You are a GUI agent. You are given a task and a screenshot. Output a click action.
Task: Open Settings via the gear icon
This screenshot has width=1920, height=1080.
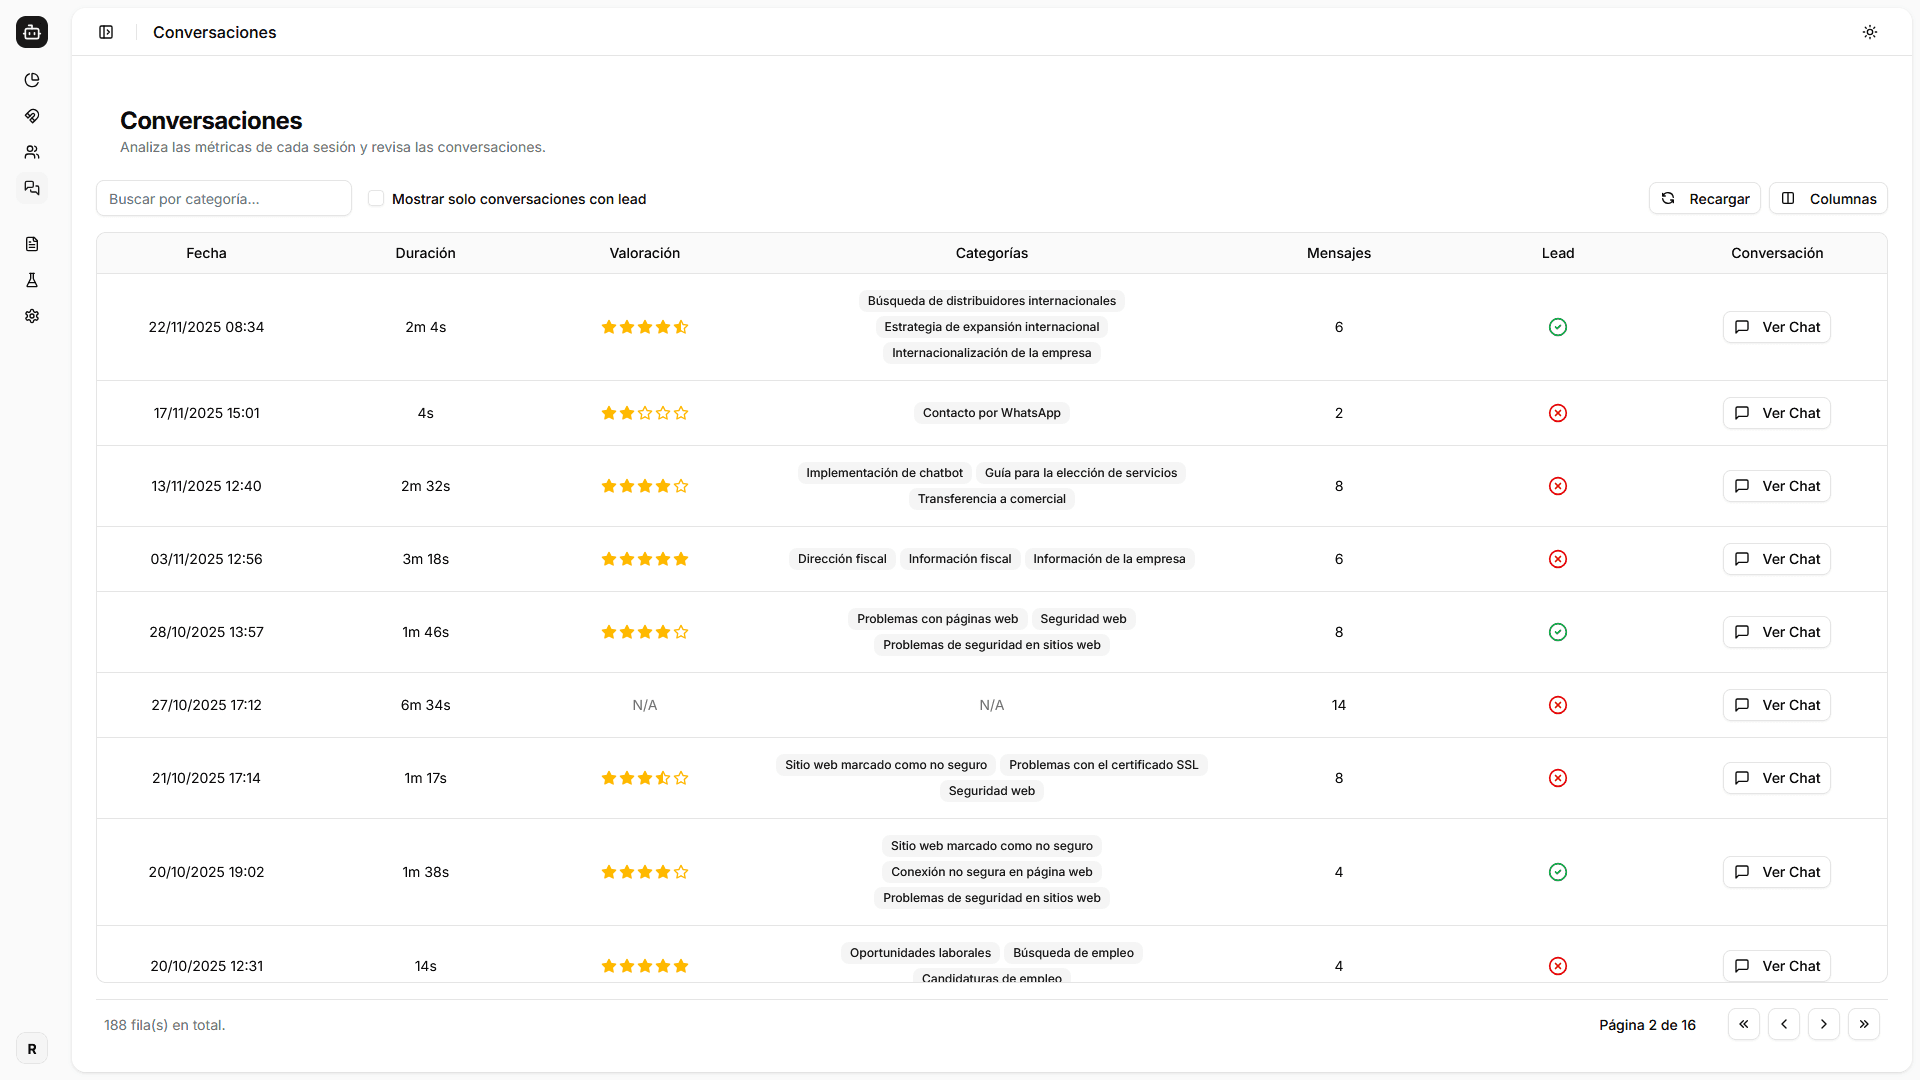tap(32, 316)
